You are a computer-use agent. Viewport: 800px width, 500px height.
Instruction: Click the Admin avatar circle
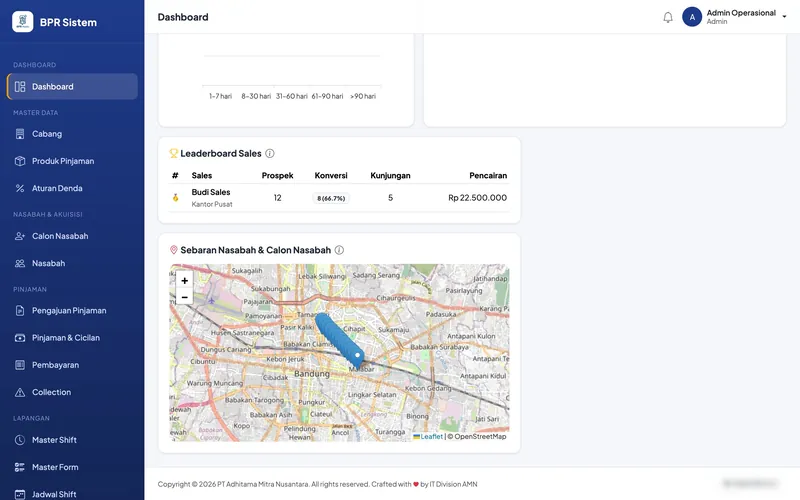pos(692,17)
